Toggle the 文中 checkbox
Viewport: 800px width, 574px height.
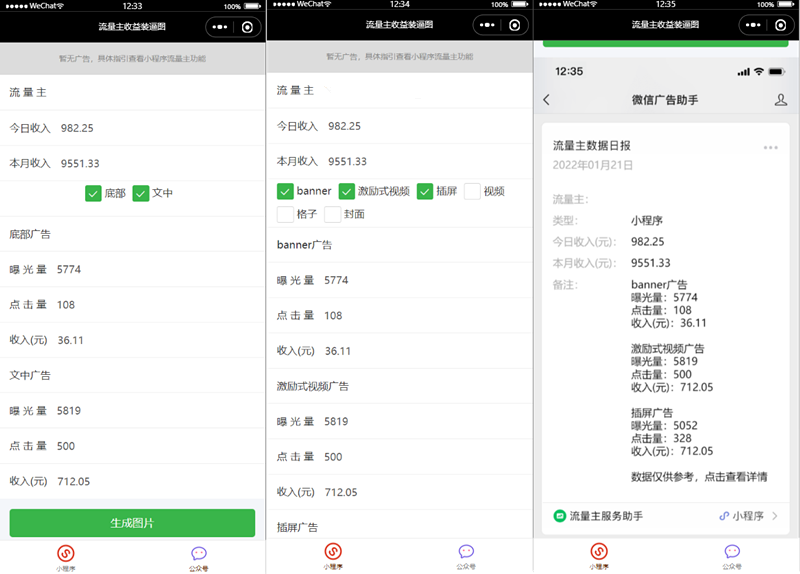pyautogui.click(x=141, y=193)
